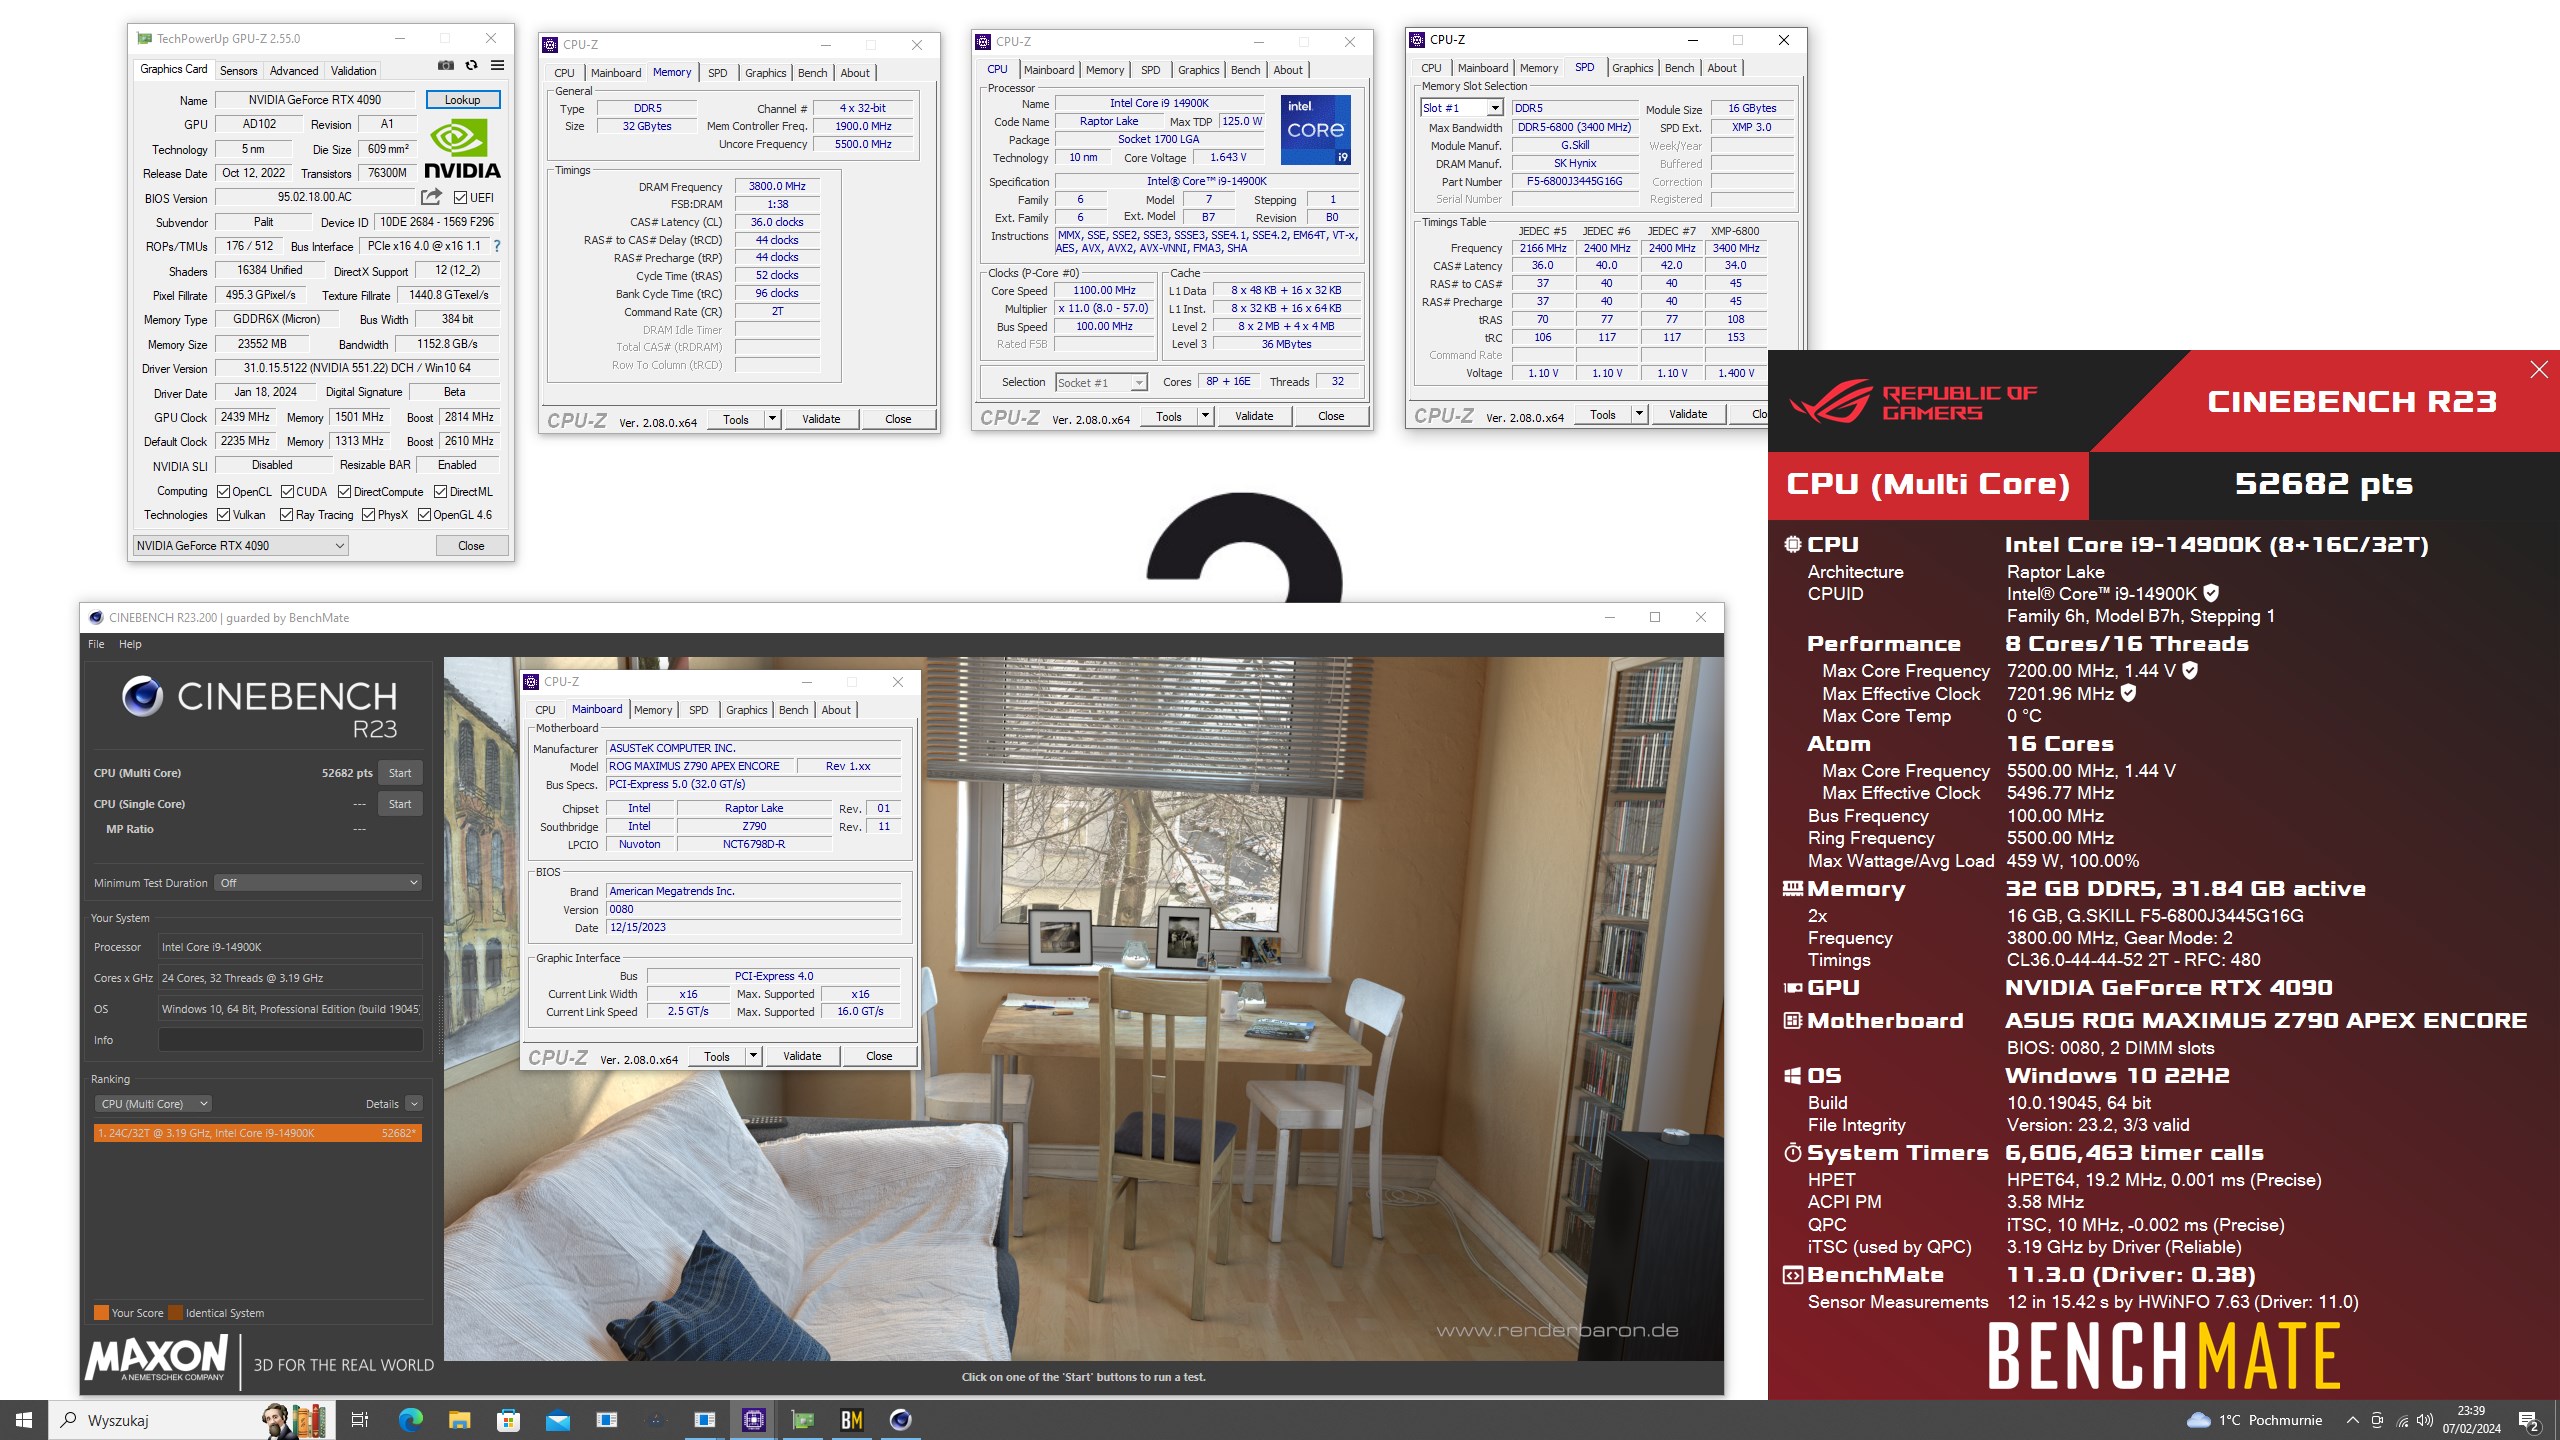Switch to Cinebench via its taskbar icon
Screen dimensions: 2560x1440
point(901,1420)
